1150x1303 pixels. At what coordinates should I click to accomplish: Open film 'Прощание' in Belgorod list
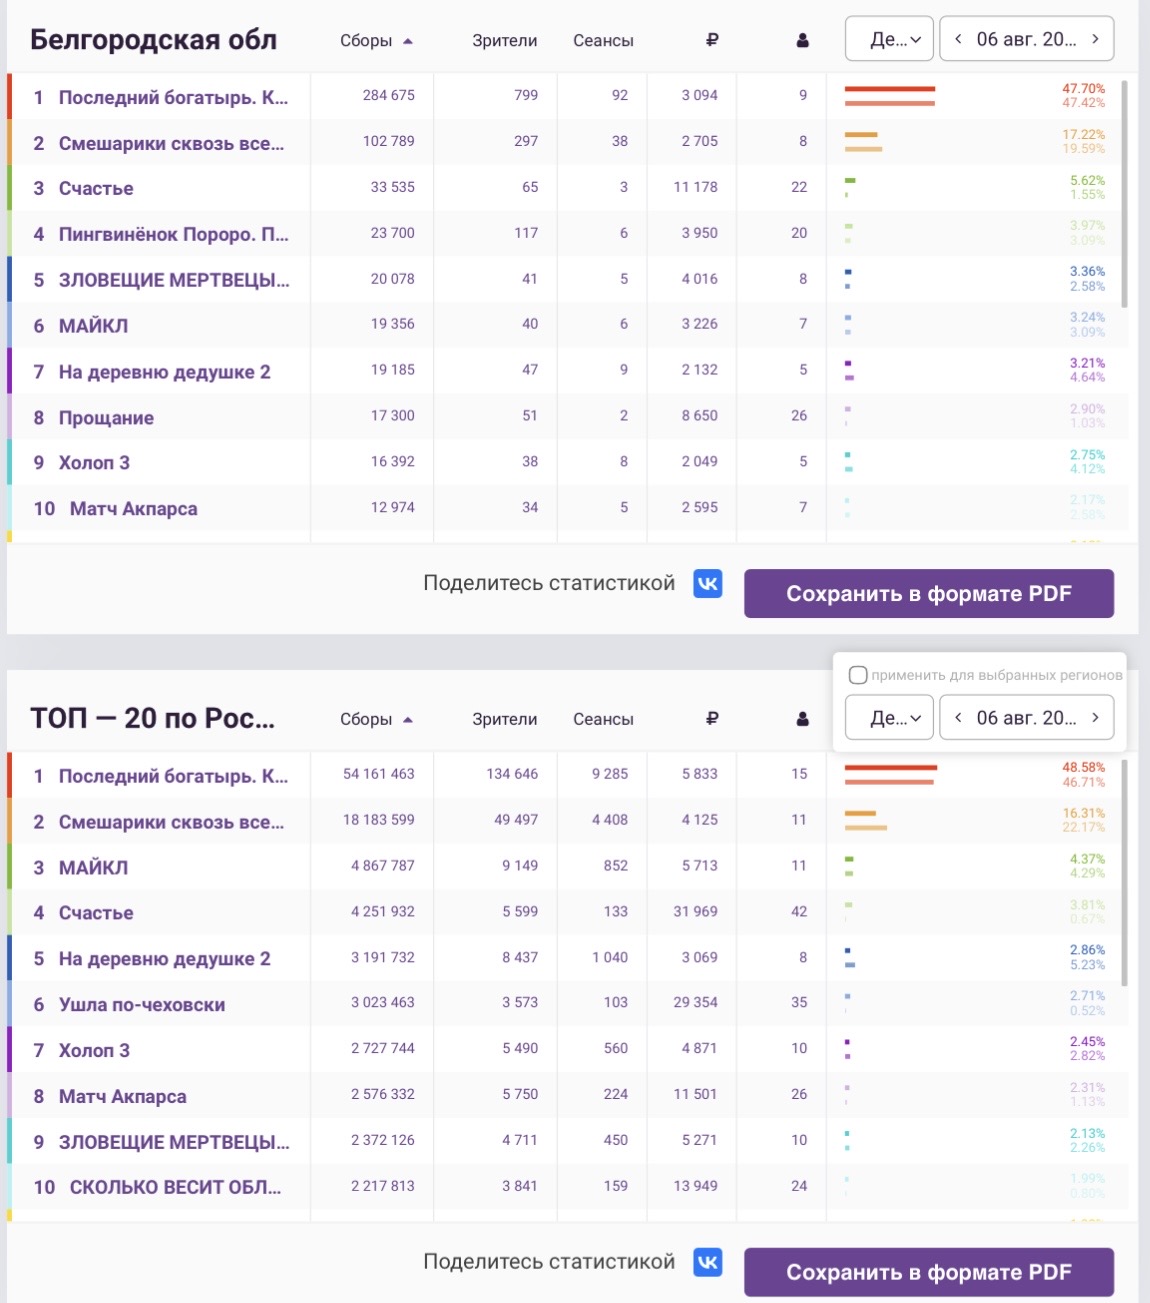(106, 418)
